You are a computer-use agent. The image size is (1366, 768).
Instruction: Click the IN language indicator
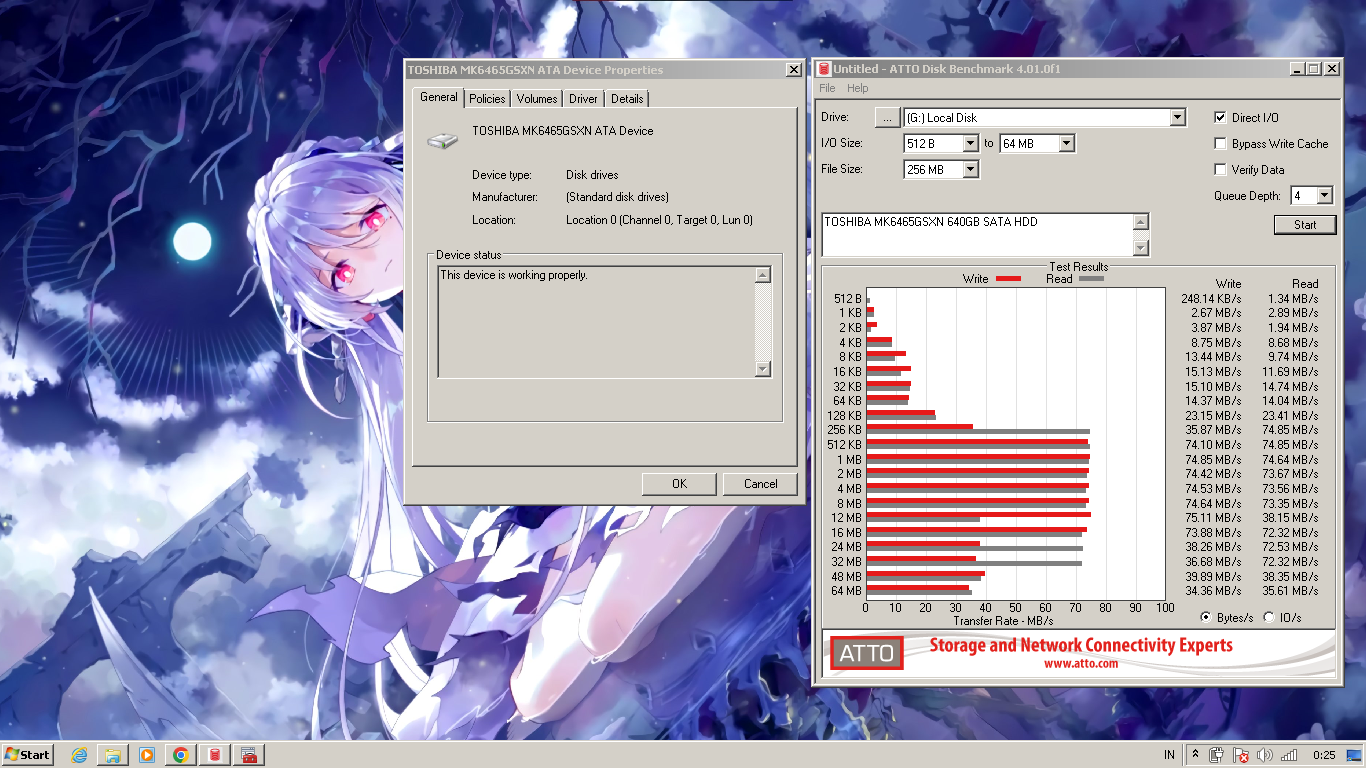pos(1169,755)
